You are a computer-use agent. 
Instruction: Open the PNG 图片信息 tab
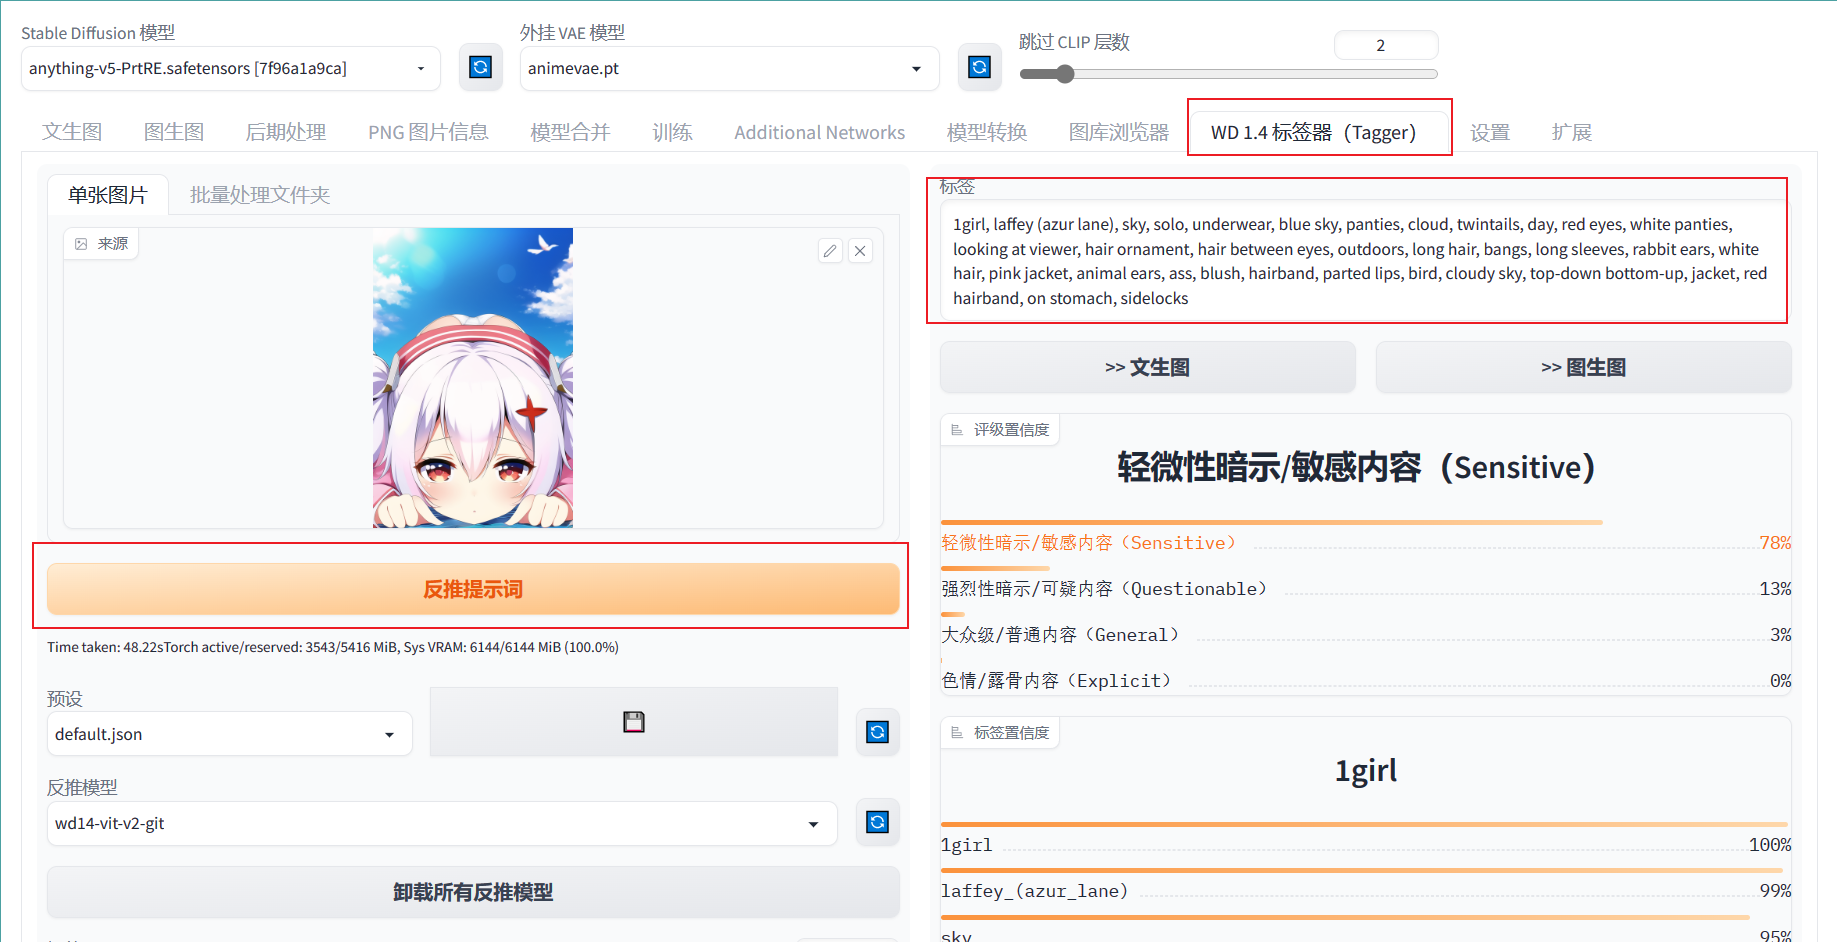click(428, 132)
